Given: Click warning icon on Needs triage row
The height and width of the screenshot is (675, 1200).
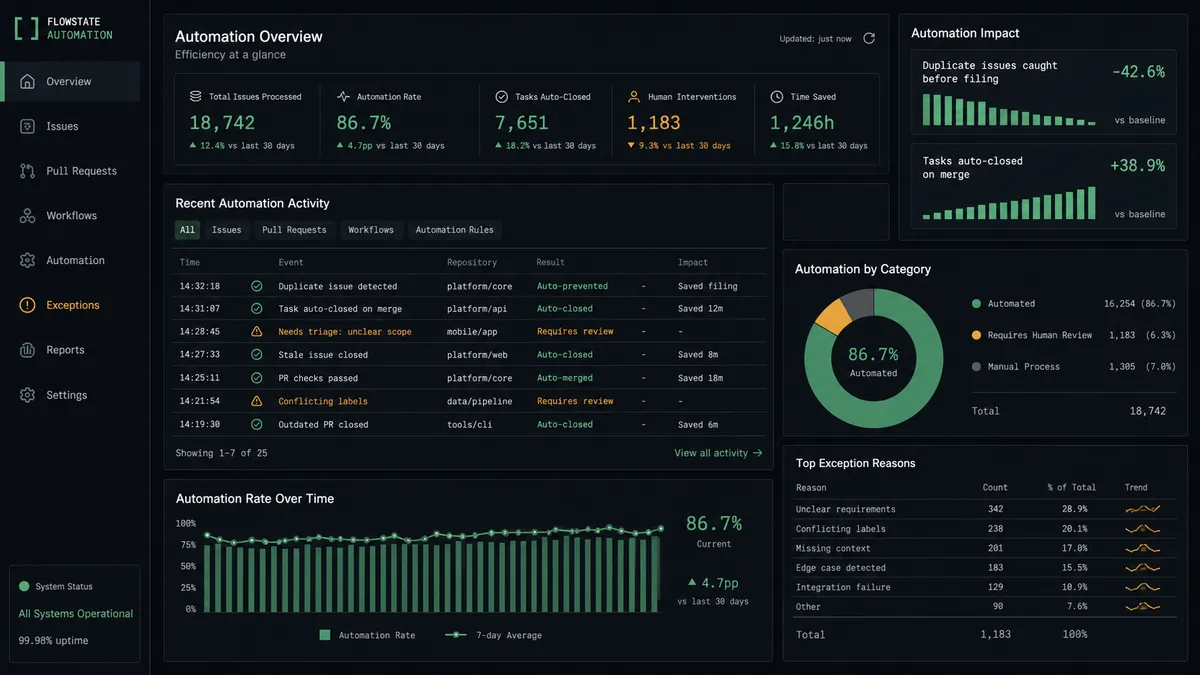Looking at the screenshot, I should [257, 332].
